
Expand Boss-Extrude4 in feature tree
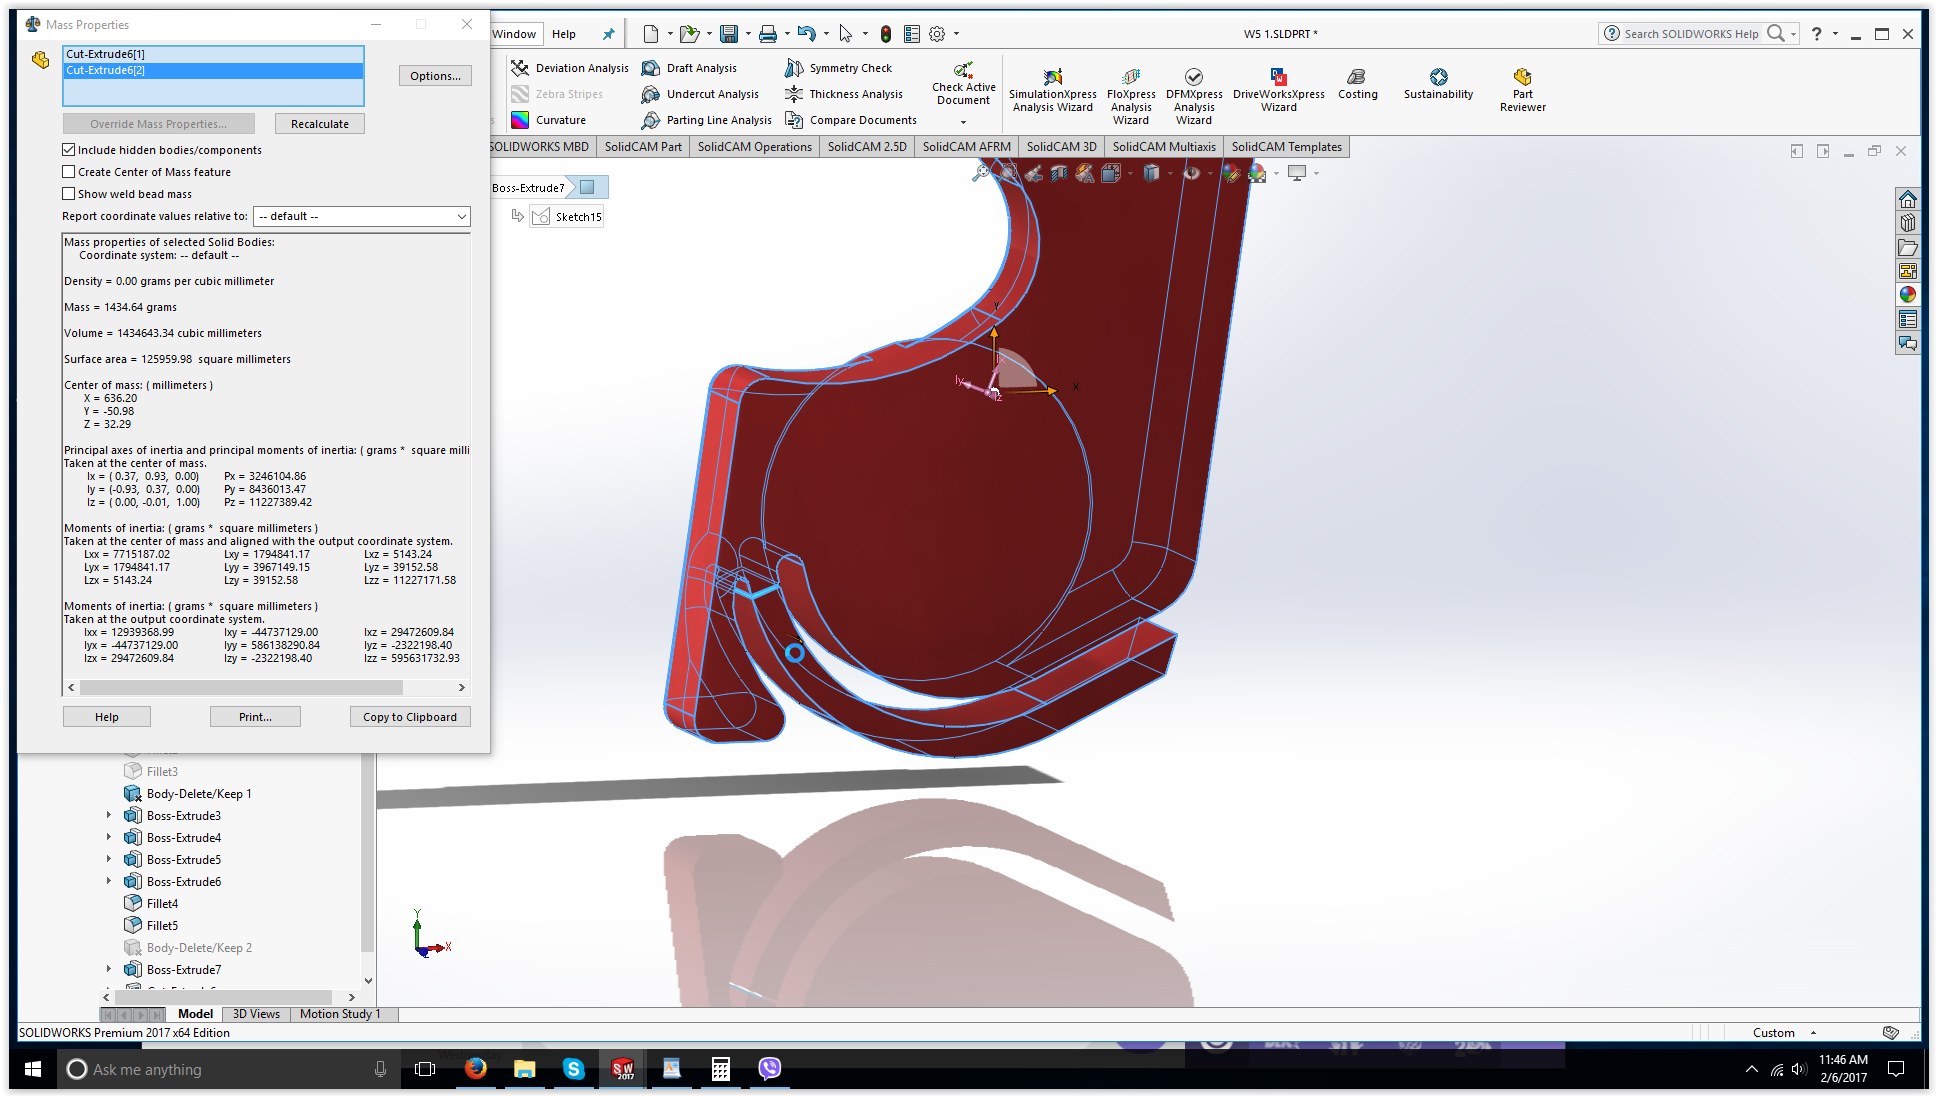click(109, 837)
